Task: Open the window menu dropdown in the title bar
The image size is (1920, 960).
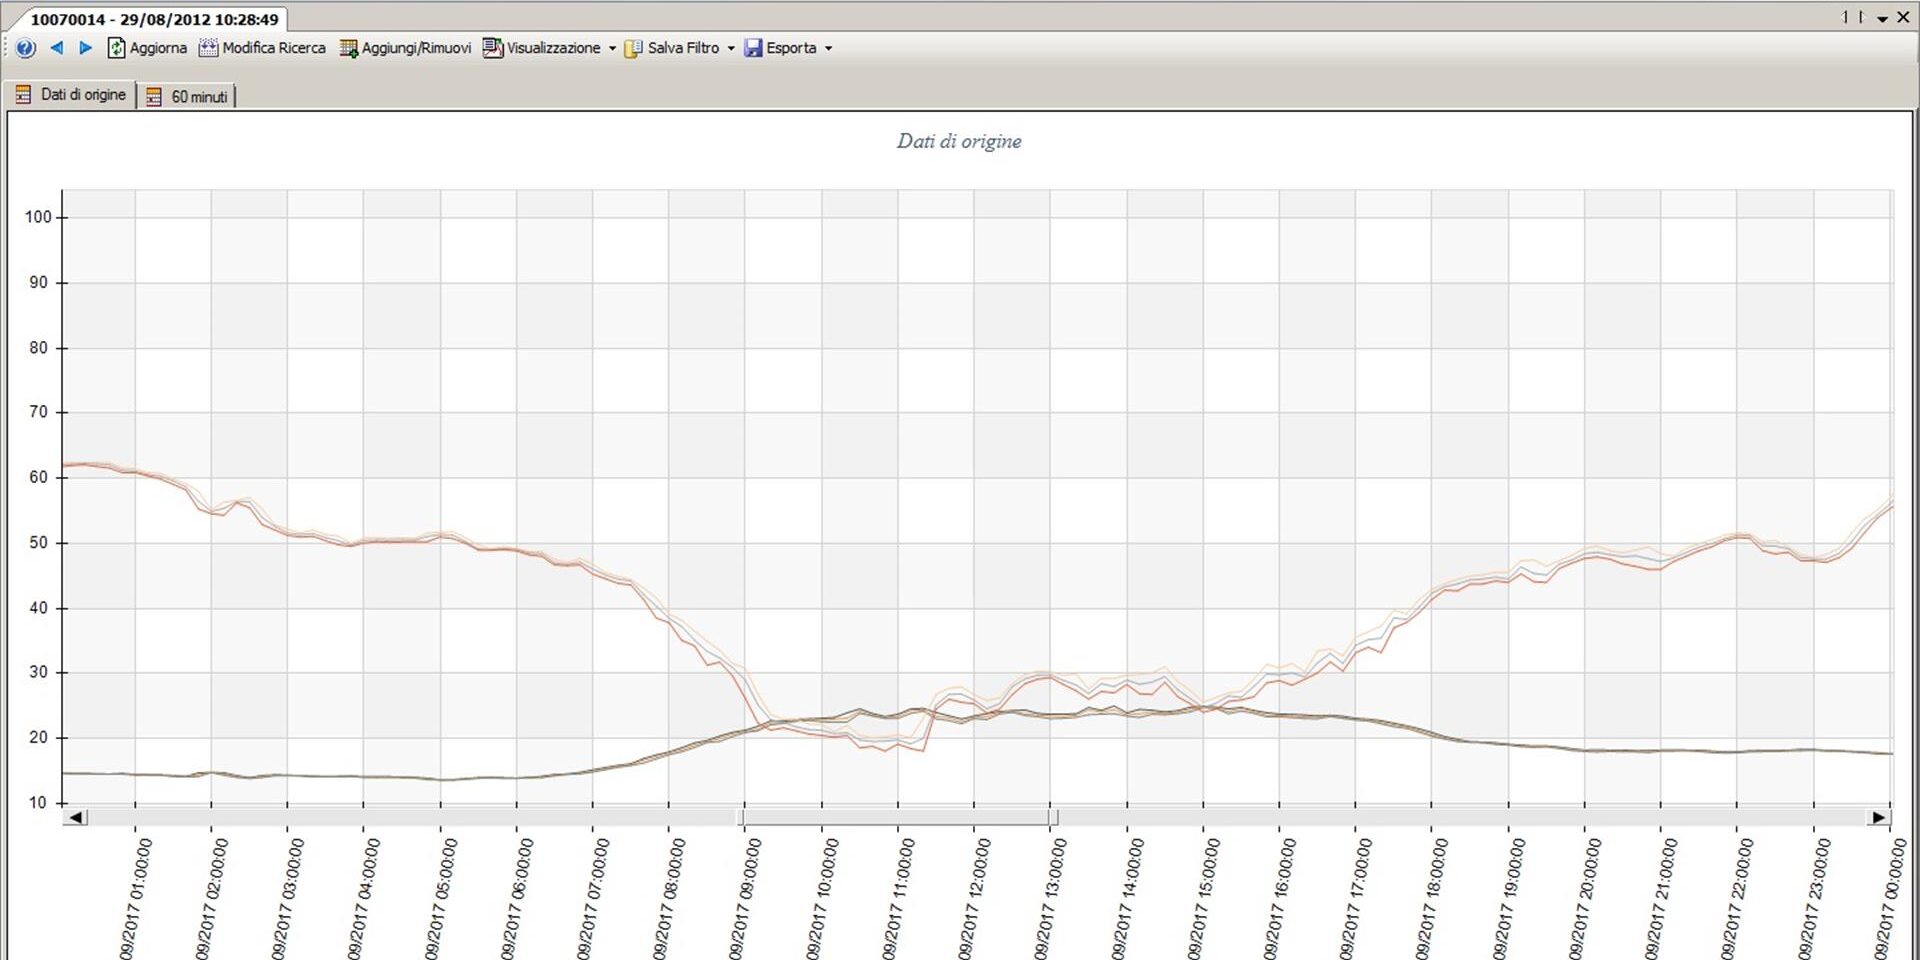Action: [1884, 16]
